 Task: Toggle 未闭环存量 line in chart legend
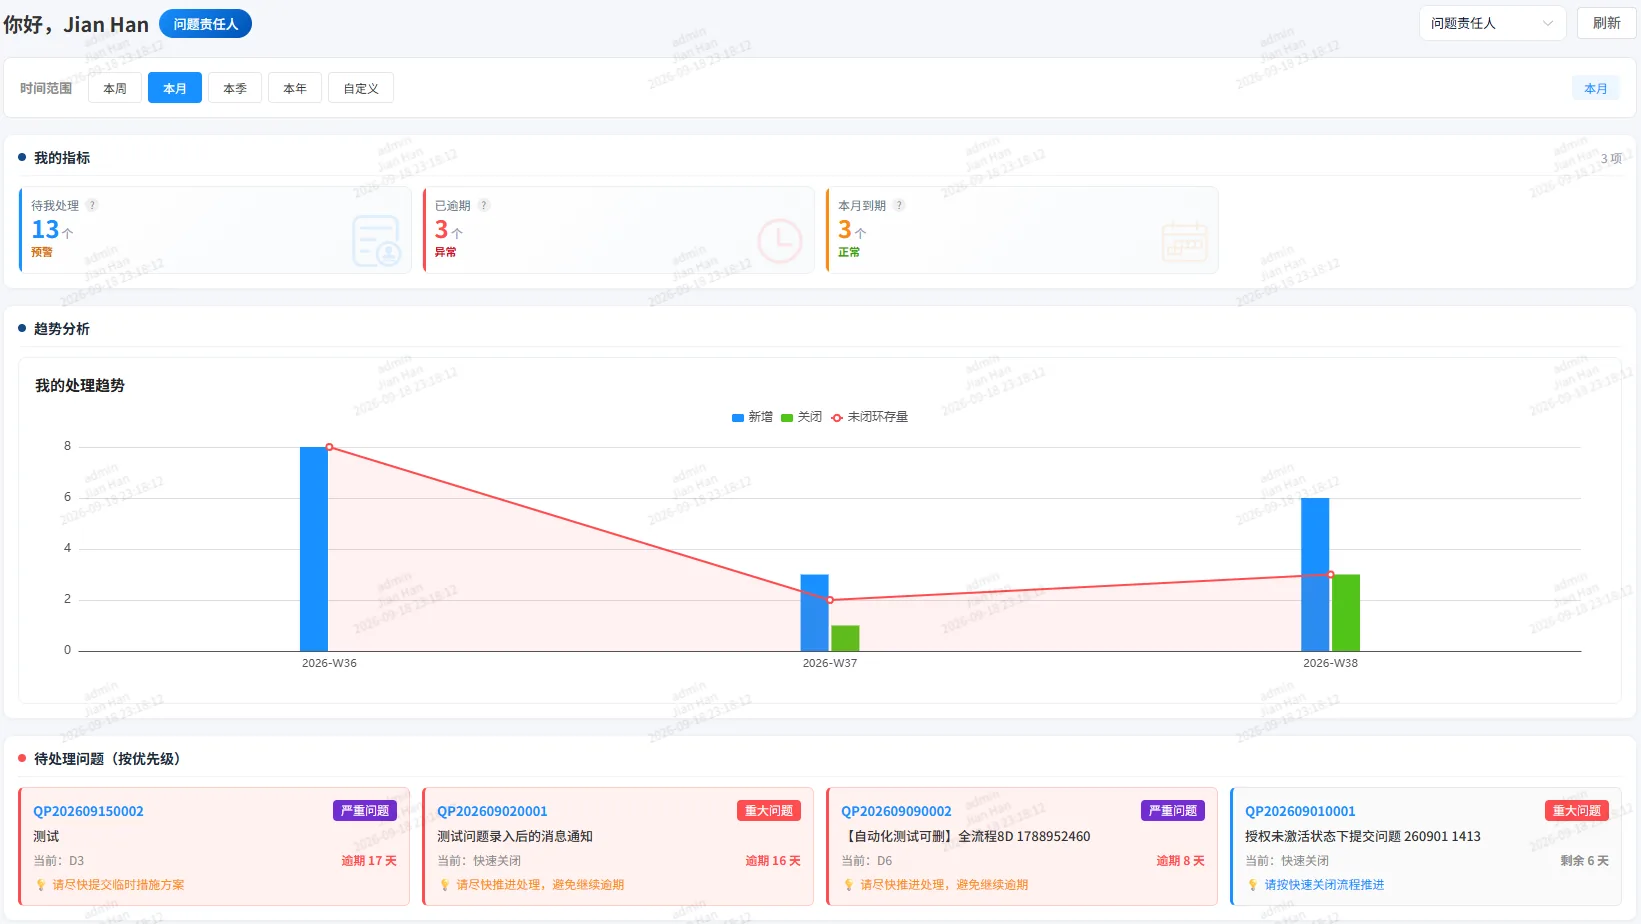point(869,417)
